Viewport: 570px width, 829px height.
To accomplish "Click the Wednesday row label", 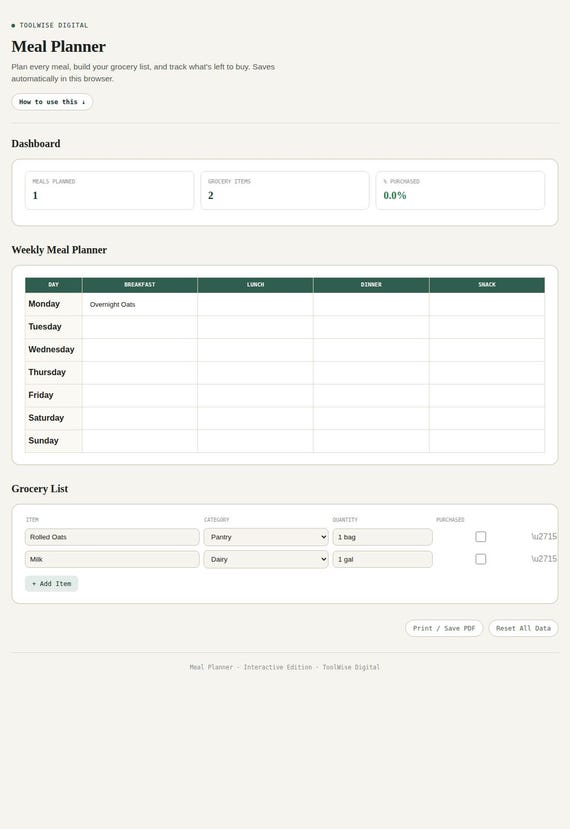I will (51, 349).
